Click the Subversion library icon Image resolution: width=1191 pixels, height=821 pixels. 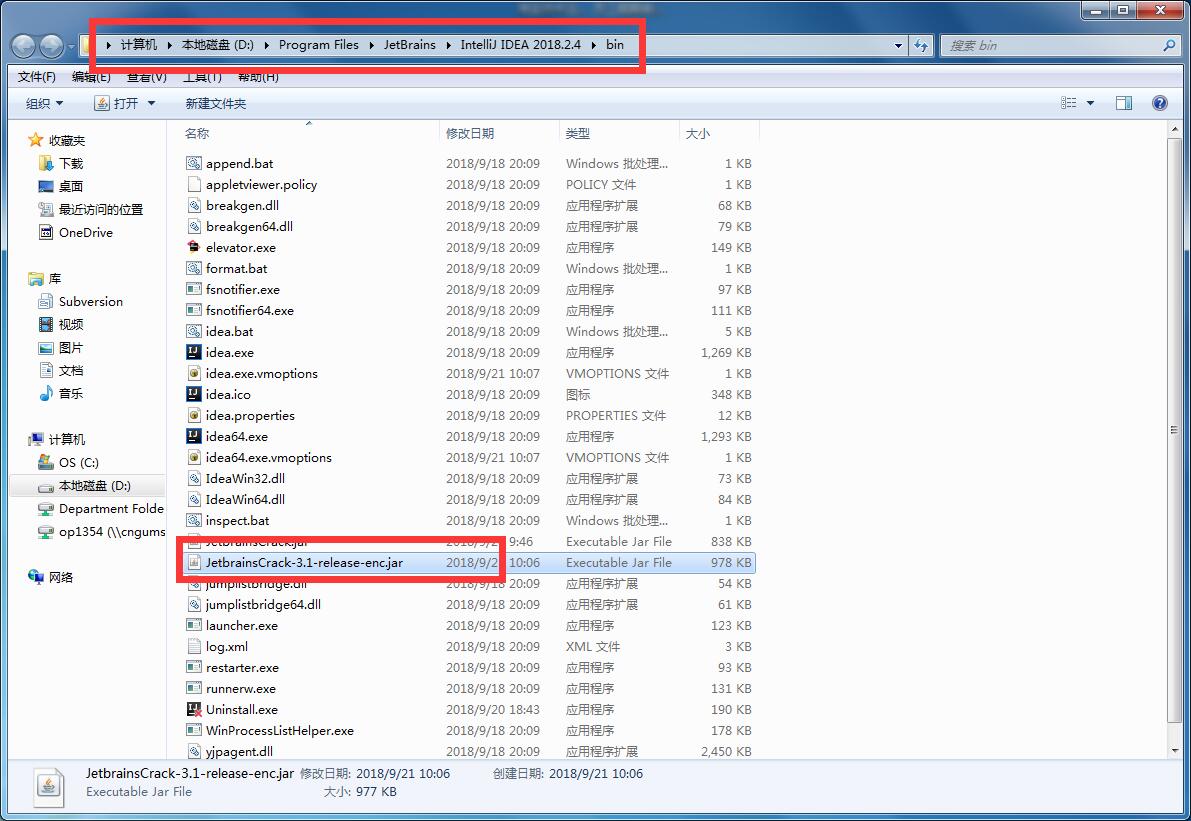click(x=46, y=302)
